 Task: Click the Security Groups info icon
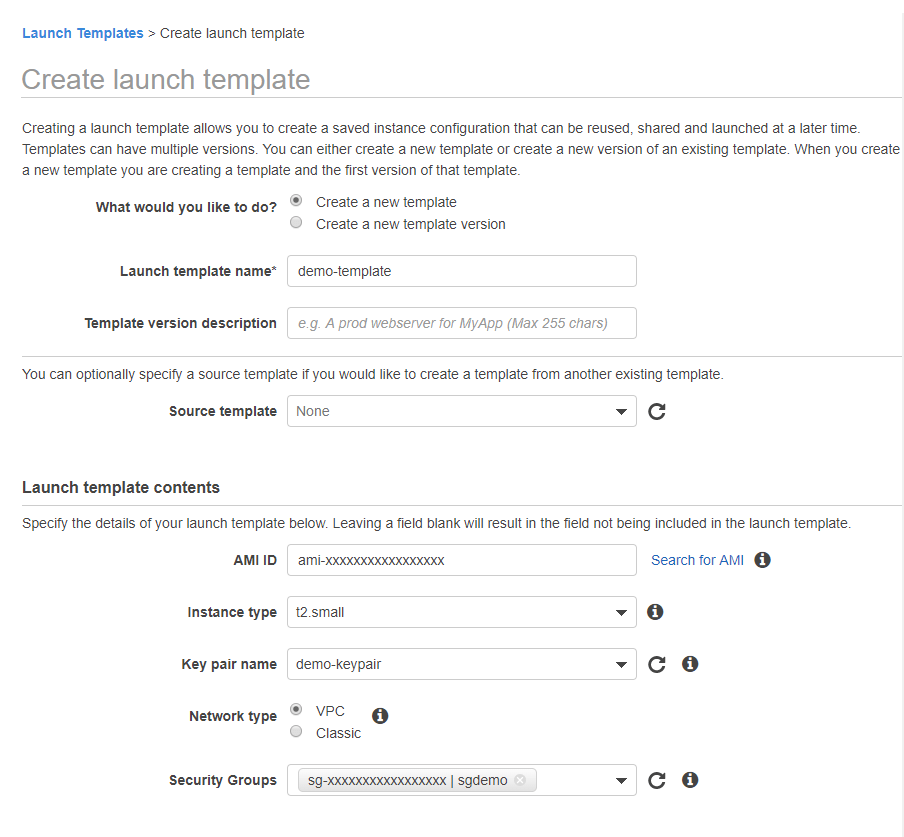click(x=690, y=780)
